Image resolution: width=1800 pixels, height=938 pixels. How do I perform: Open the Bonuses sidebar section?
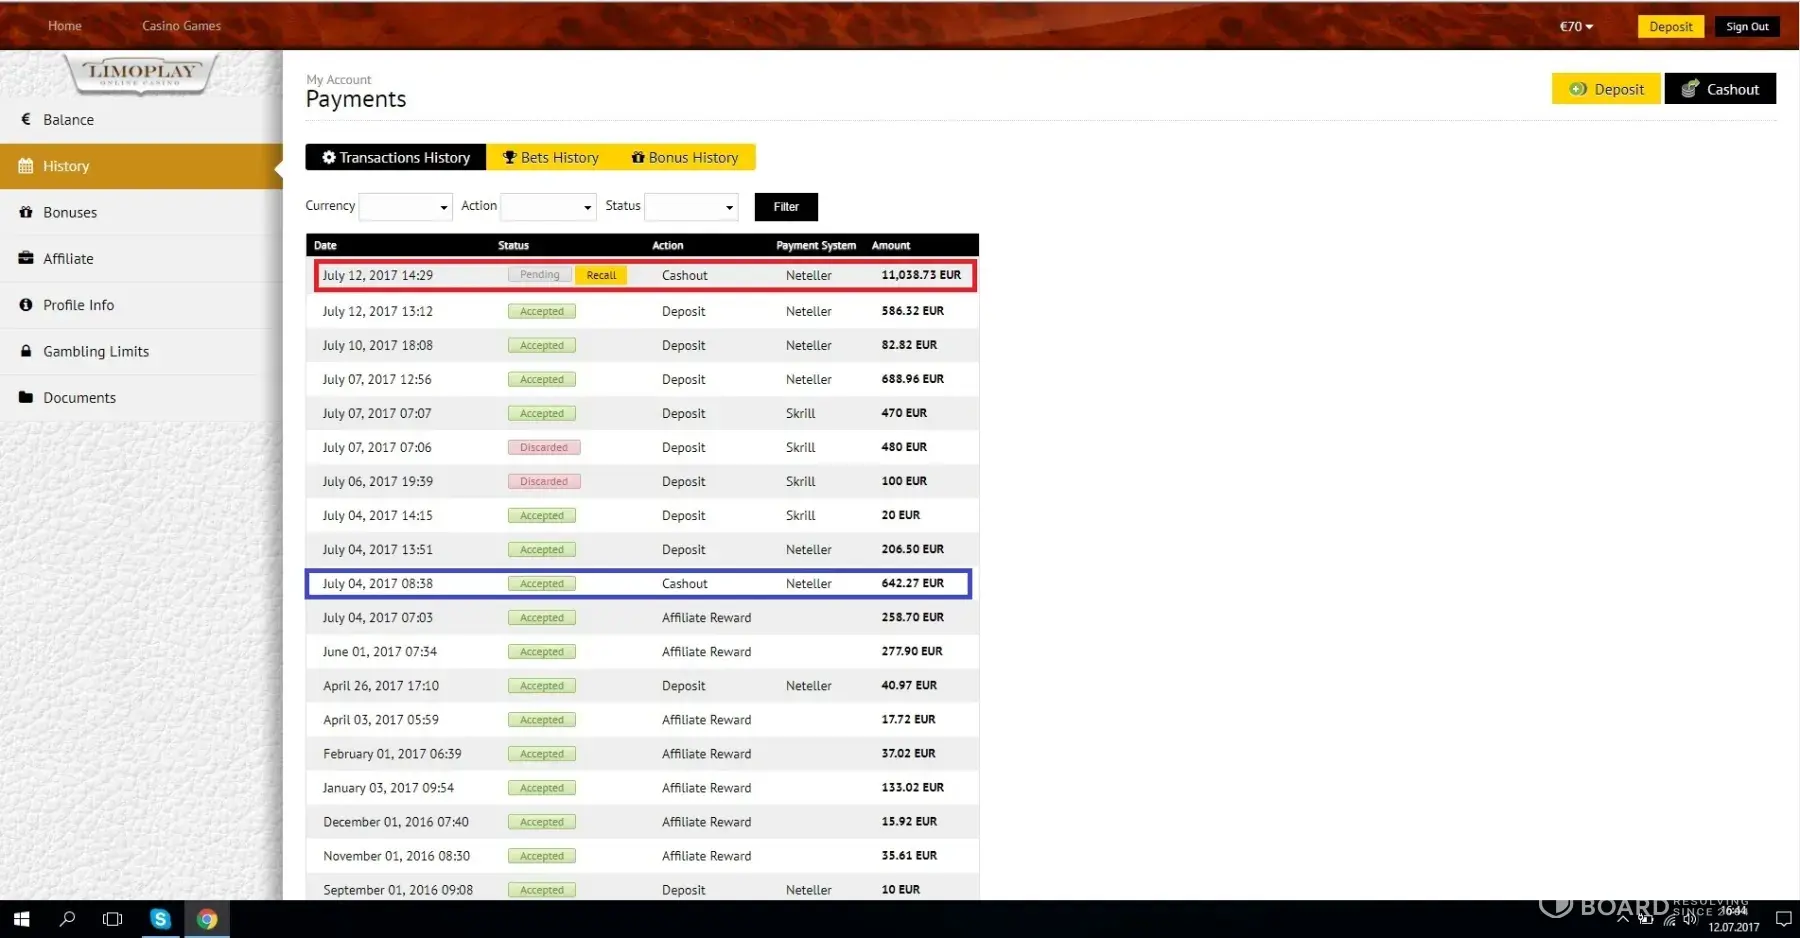(x=70, y=213)
